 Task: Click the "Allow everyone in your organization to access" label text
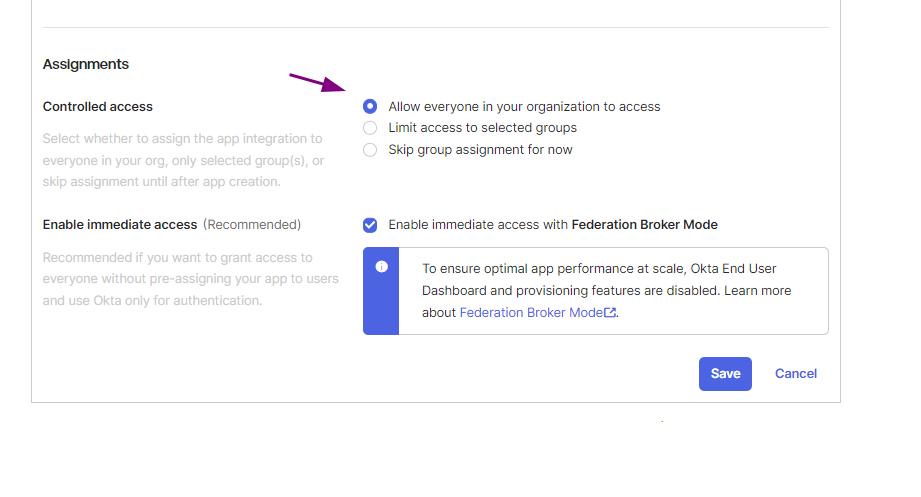click(x=524, y=106)
